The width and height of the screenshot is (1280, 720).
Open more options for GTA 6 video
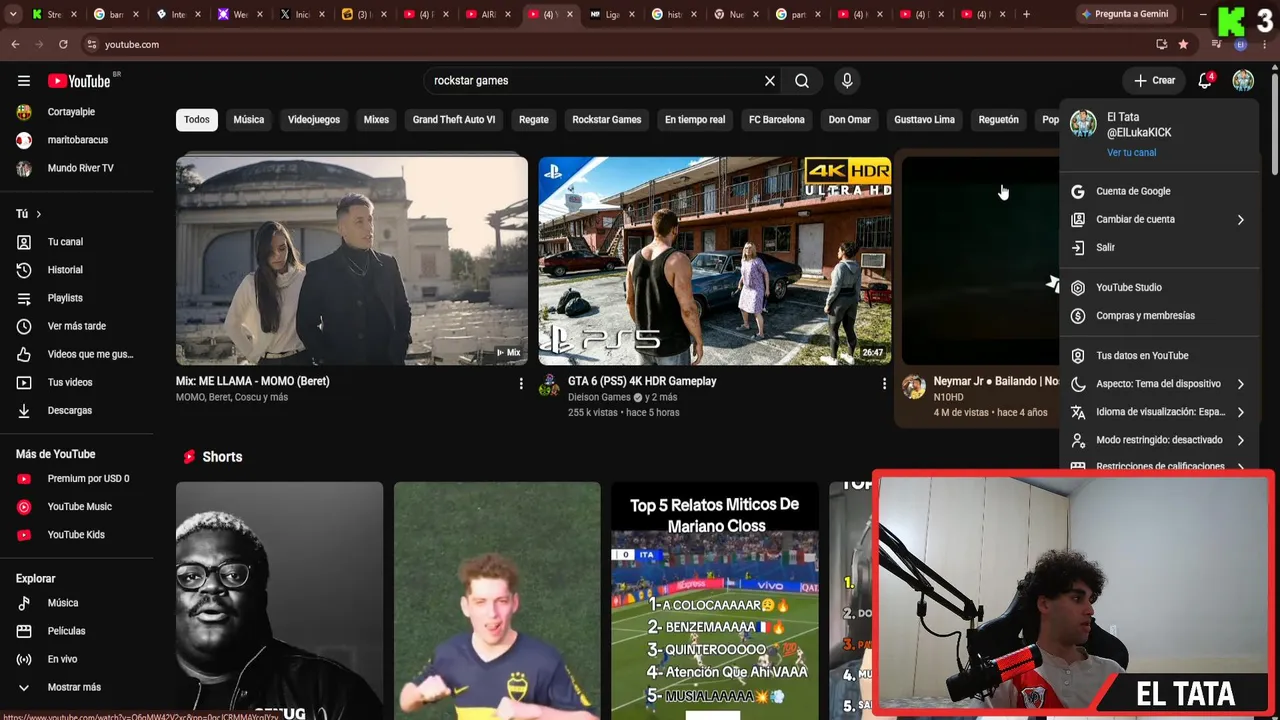click(x=884, y=383)
